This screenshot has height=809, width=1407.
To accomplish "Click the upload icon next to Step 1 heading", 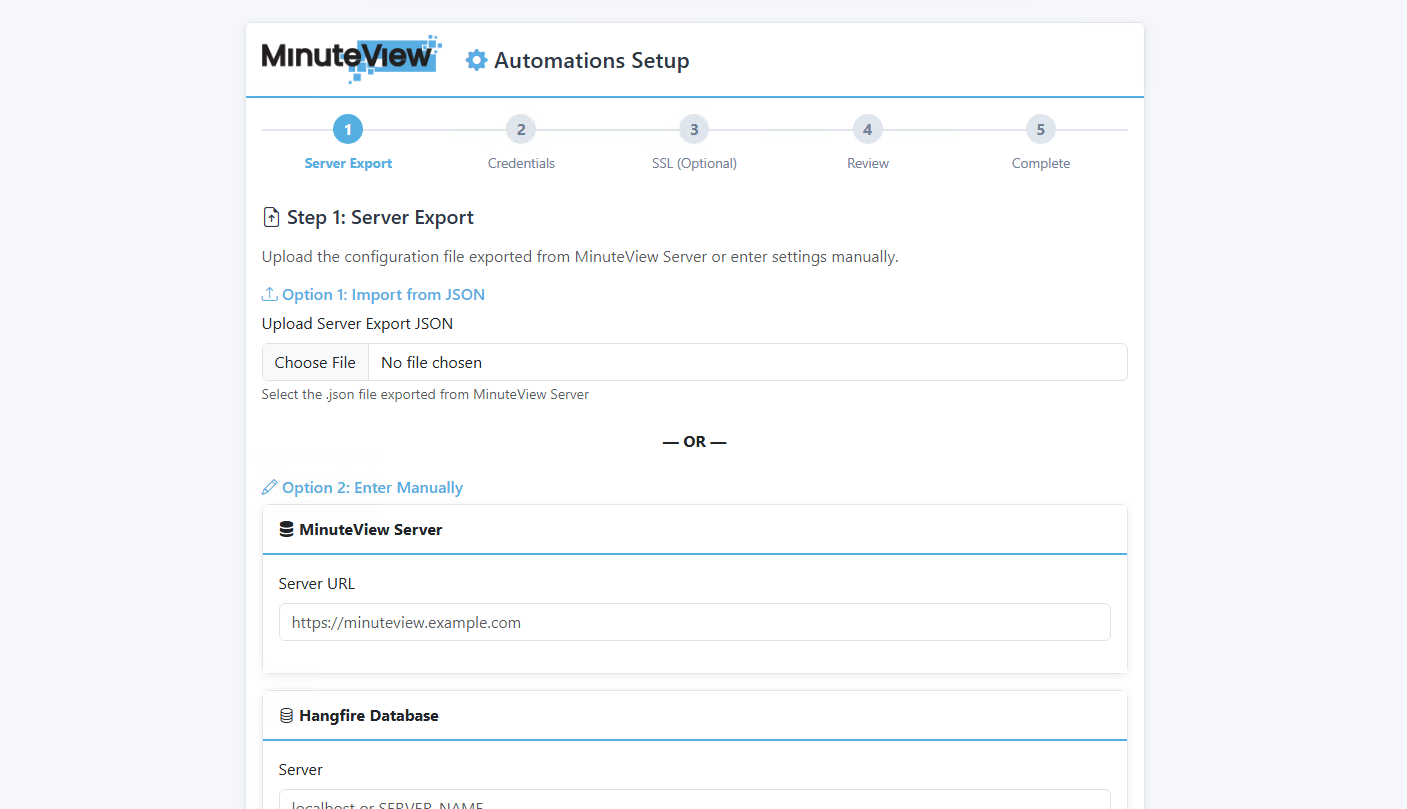I will coord(270,216).
